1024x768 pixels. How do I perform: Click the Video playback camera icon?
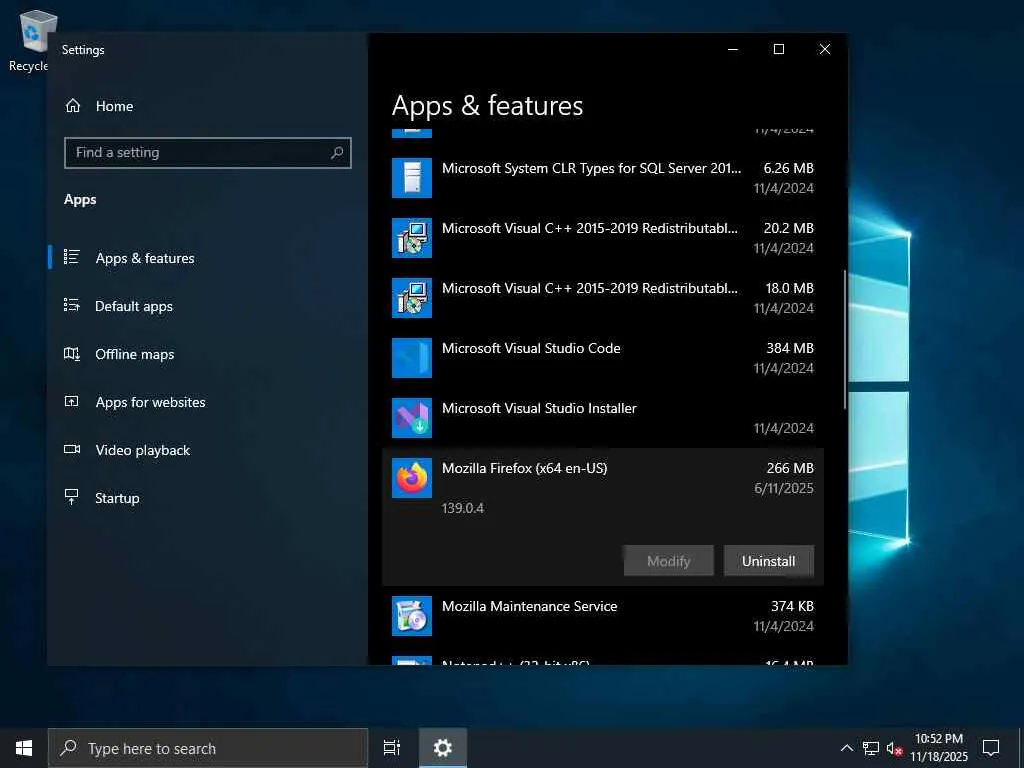pos(72,449)
